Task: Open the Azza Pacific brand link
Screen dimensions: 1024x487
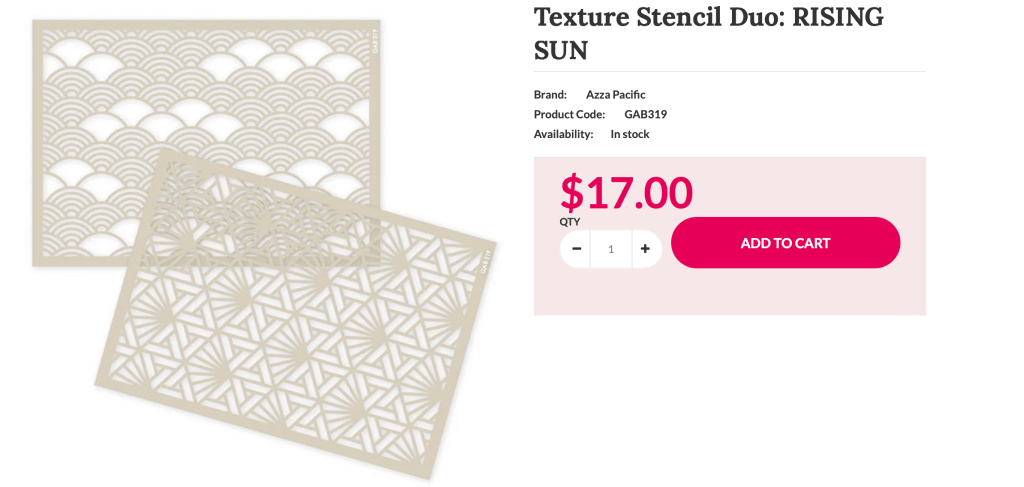Action: (x=615, y=94)
